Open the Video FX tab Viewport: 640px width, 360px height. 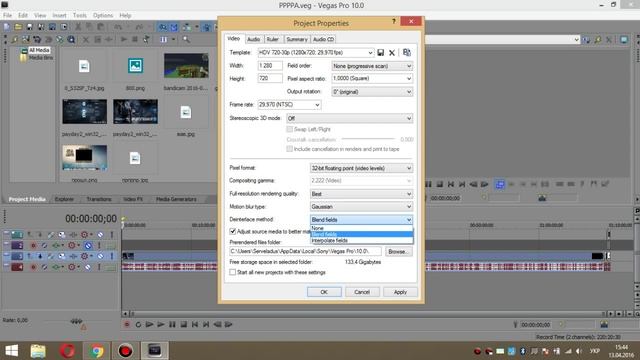pos(133,199)
